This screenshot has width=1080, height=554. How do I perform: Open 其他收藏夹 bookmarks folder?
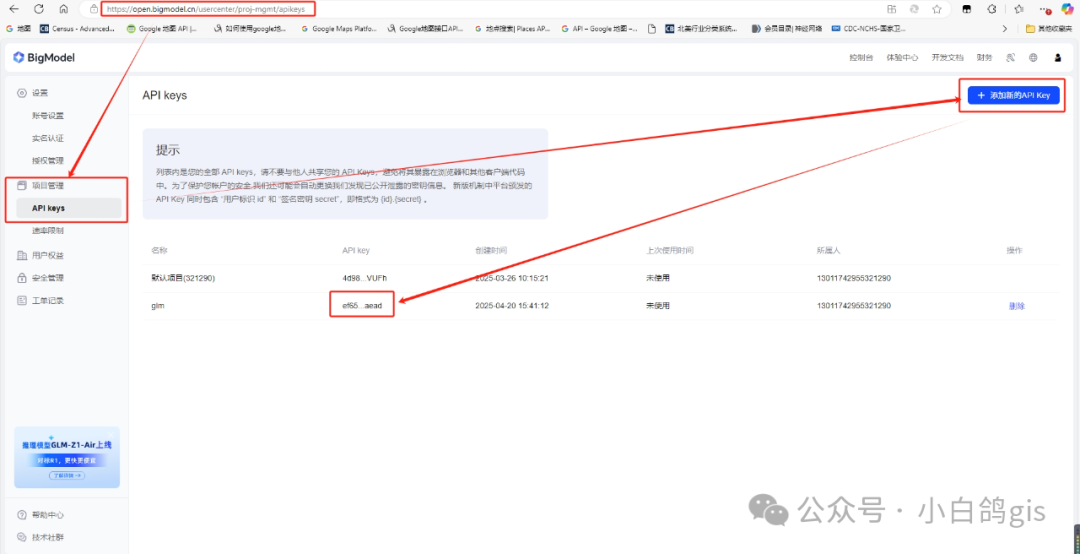pyautogui.click(x=1048, y=28)
